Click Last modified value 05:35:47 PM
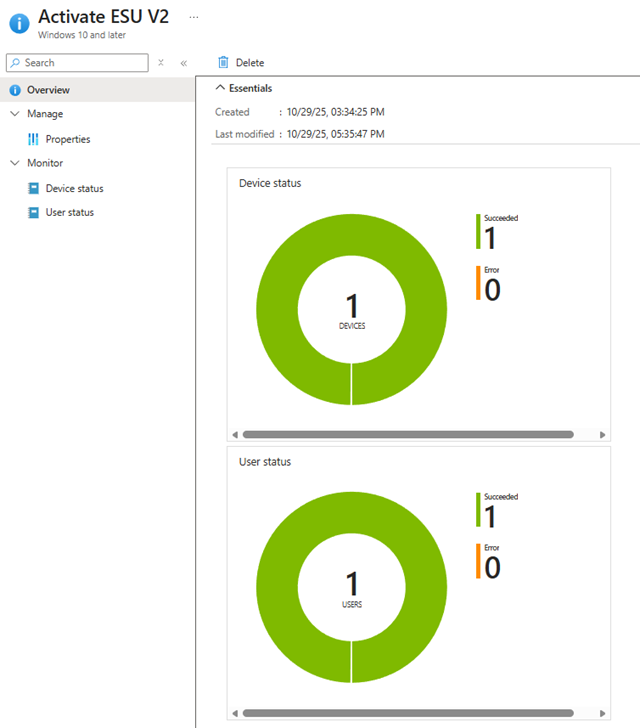The width and height of the screenshot is (640, 728). point(335,134)
